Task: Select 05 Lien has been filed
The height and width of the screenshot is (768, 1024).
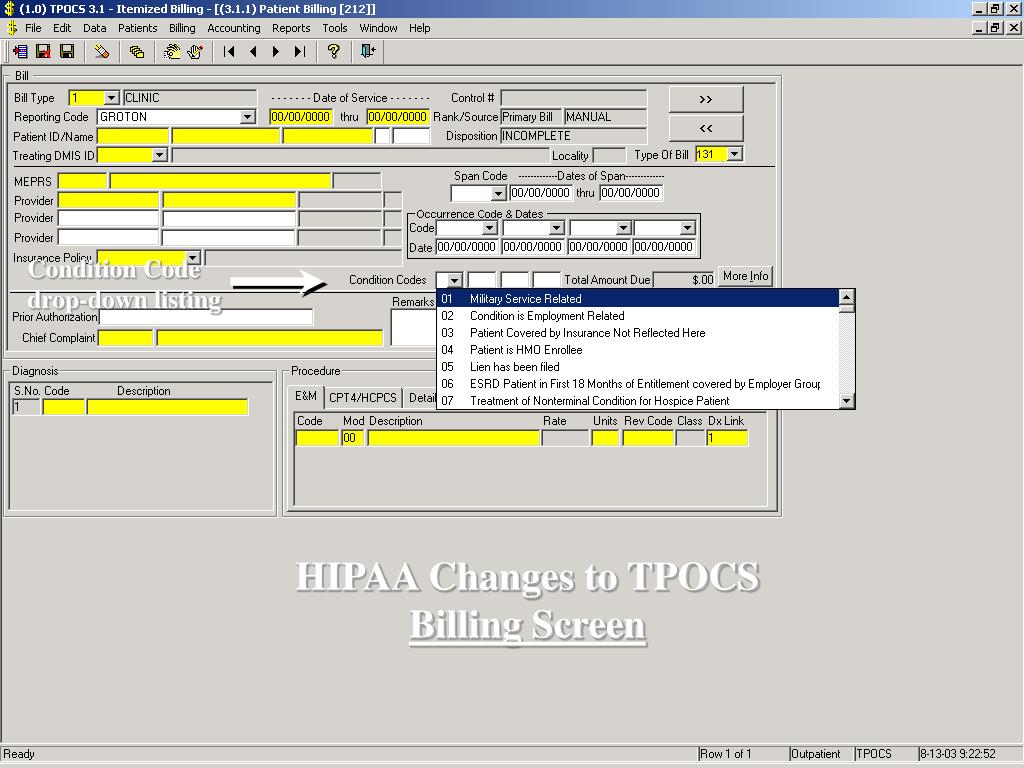Action: pyautogui.click(x=638, y=366)
